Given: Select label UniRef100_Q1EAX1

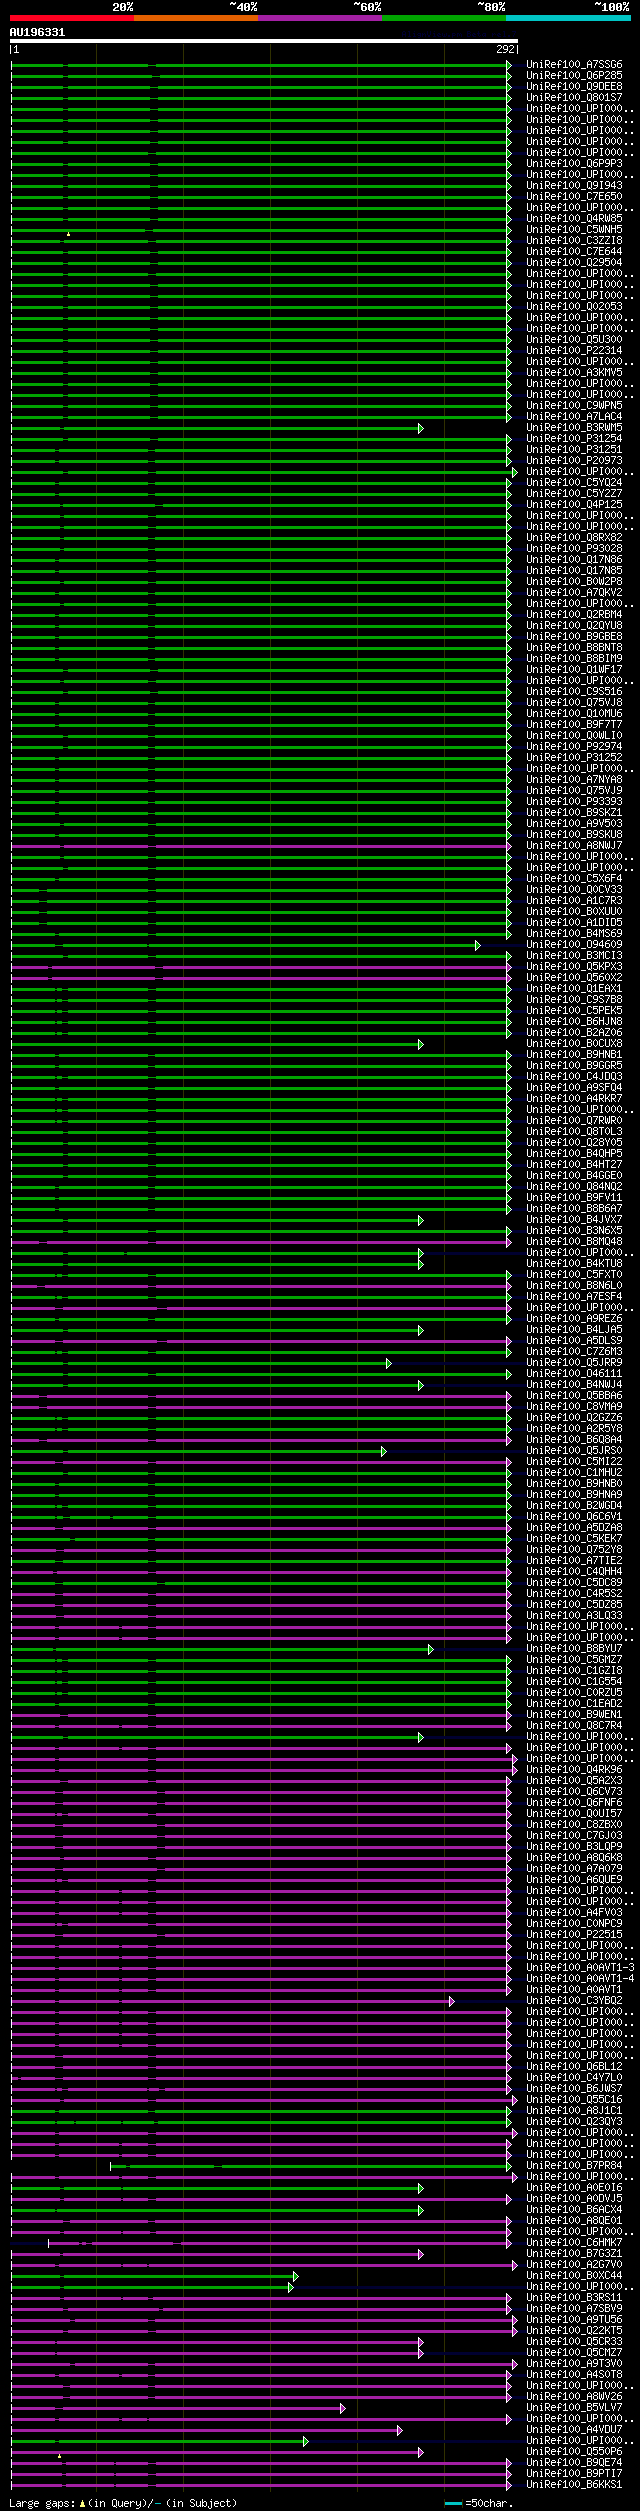Looking at the screenshot, I should pos(574,989).
